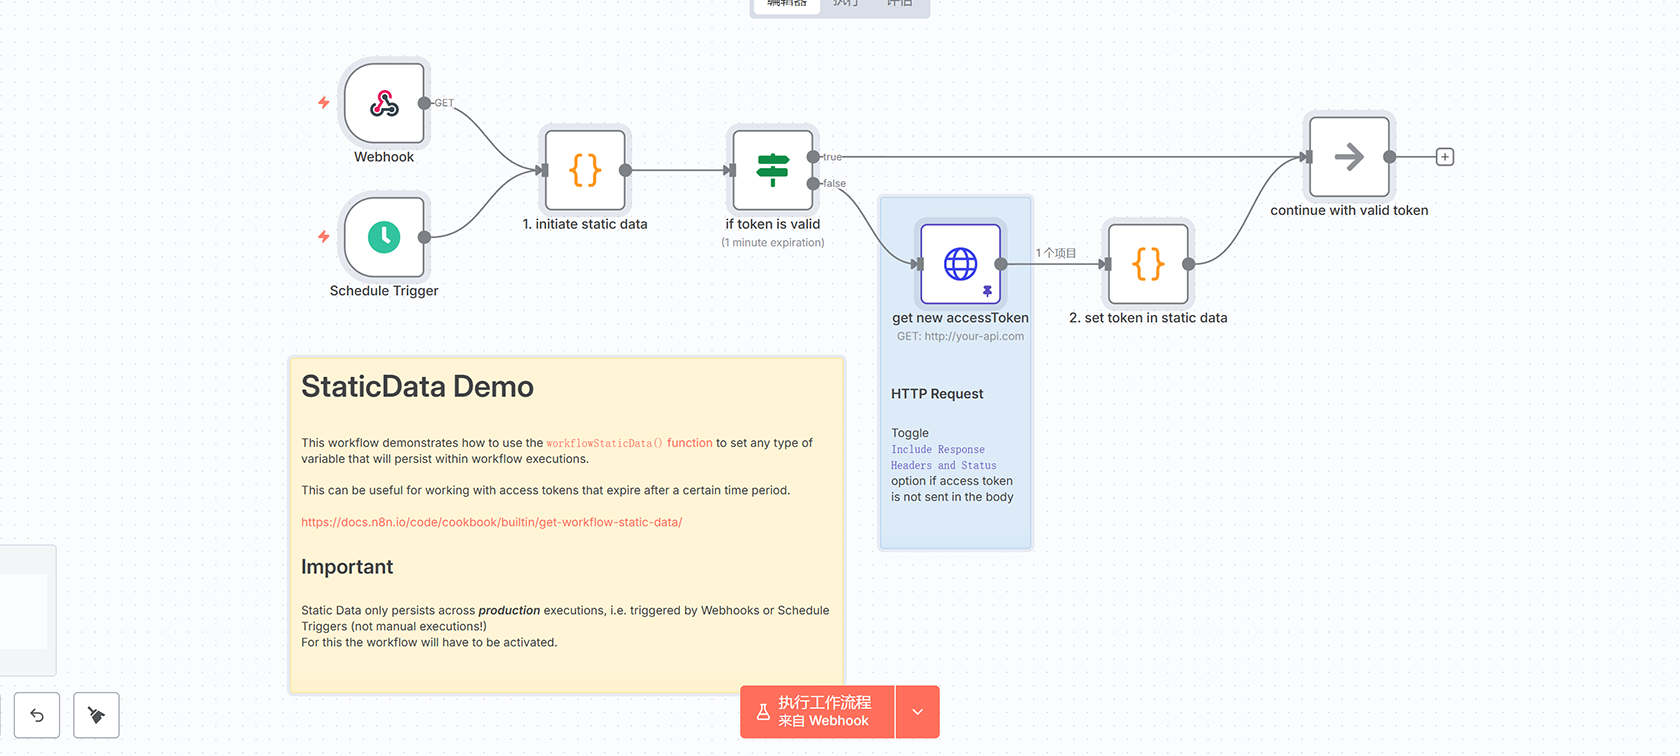Add node after 'continue with valid token'

tap(1445, 157)
